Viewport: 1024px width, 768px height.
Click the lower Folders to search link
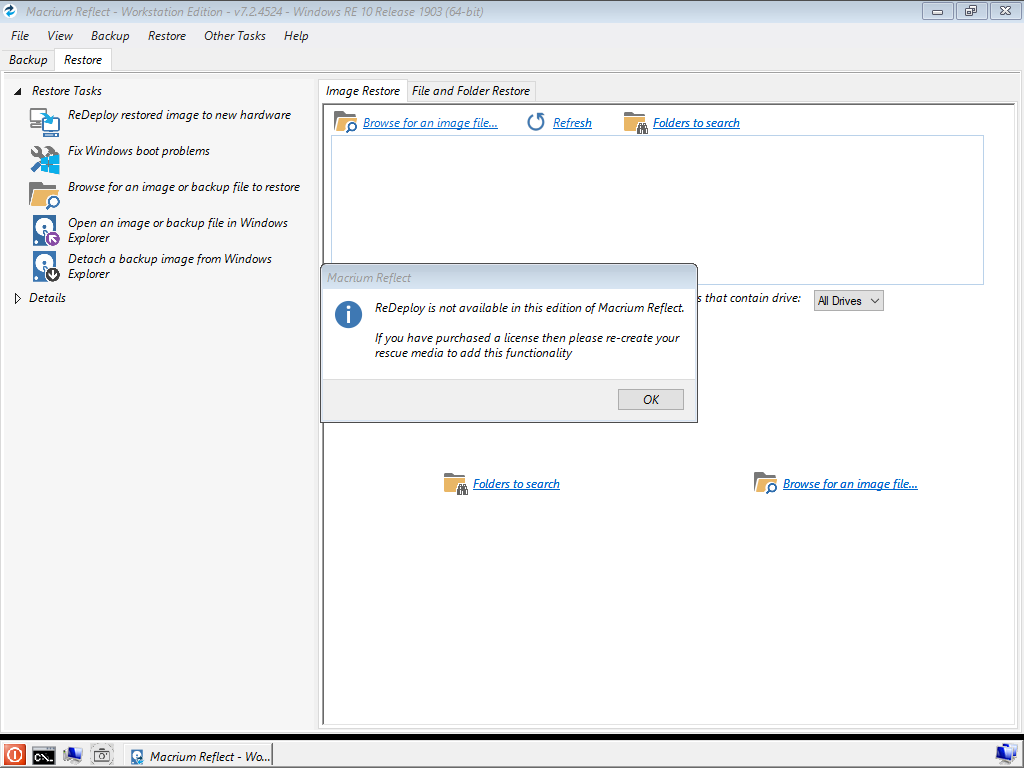click(516, 484)
